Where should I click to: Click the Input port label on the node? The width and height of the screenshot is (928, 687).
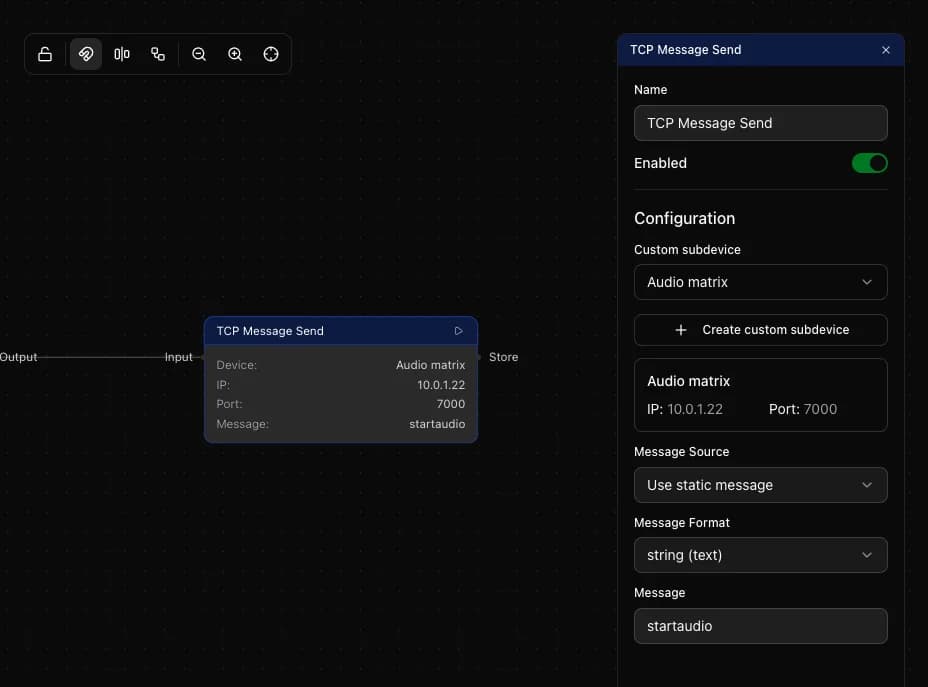click(x=179, y=357)
